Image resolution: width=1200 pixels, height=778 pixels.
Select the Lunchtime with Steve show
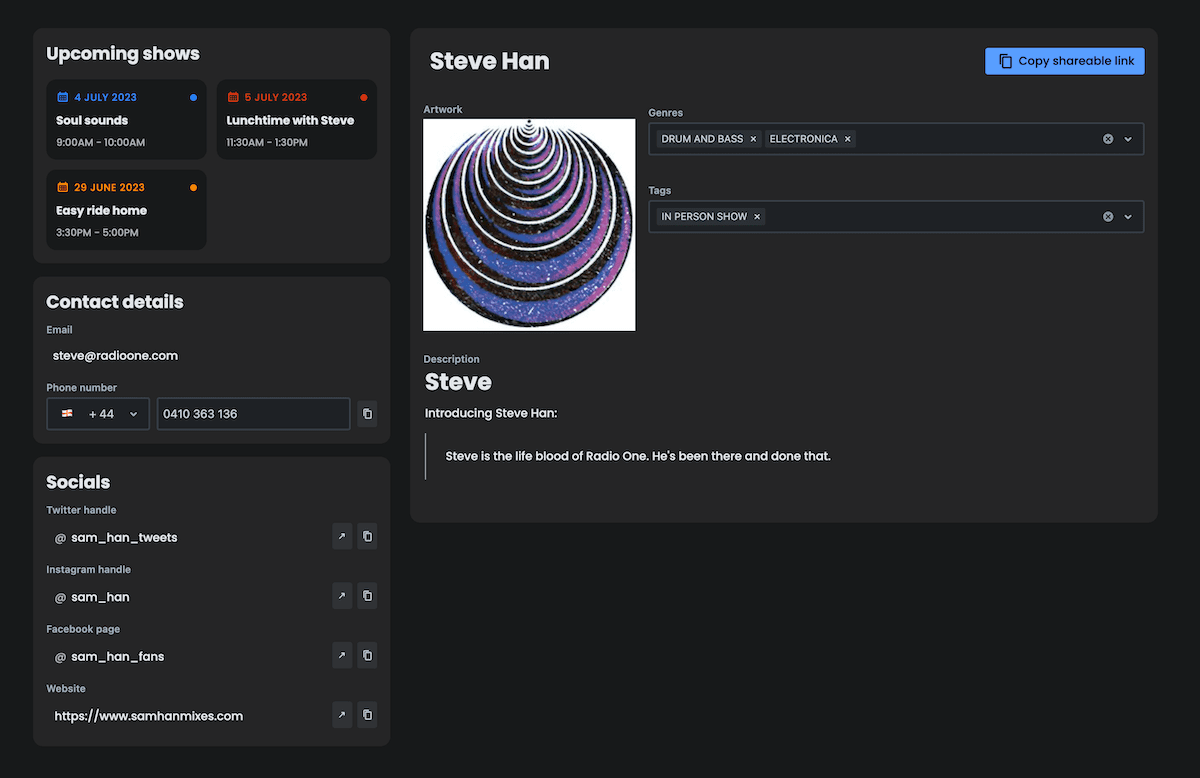pyautogui.click(x=297, y=119)
